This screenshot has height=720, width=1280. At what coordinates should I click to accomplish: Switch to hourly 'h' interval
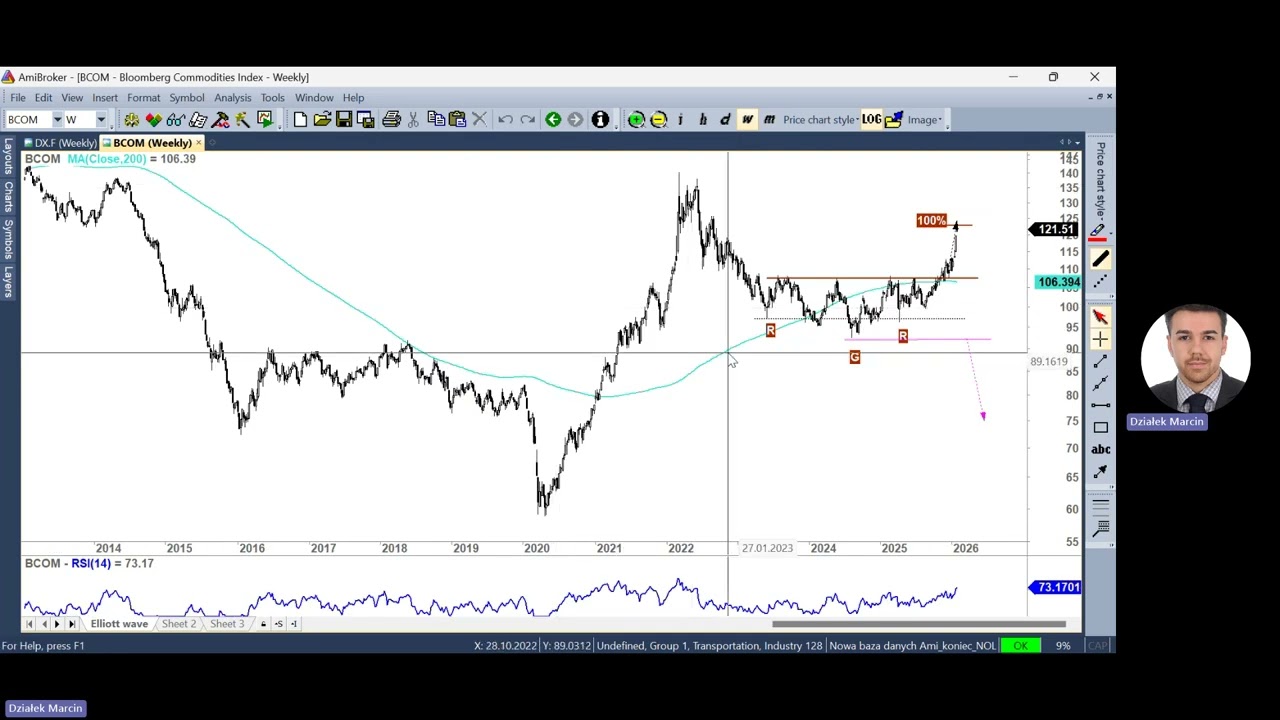click(702, 120)
